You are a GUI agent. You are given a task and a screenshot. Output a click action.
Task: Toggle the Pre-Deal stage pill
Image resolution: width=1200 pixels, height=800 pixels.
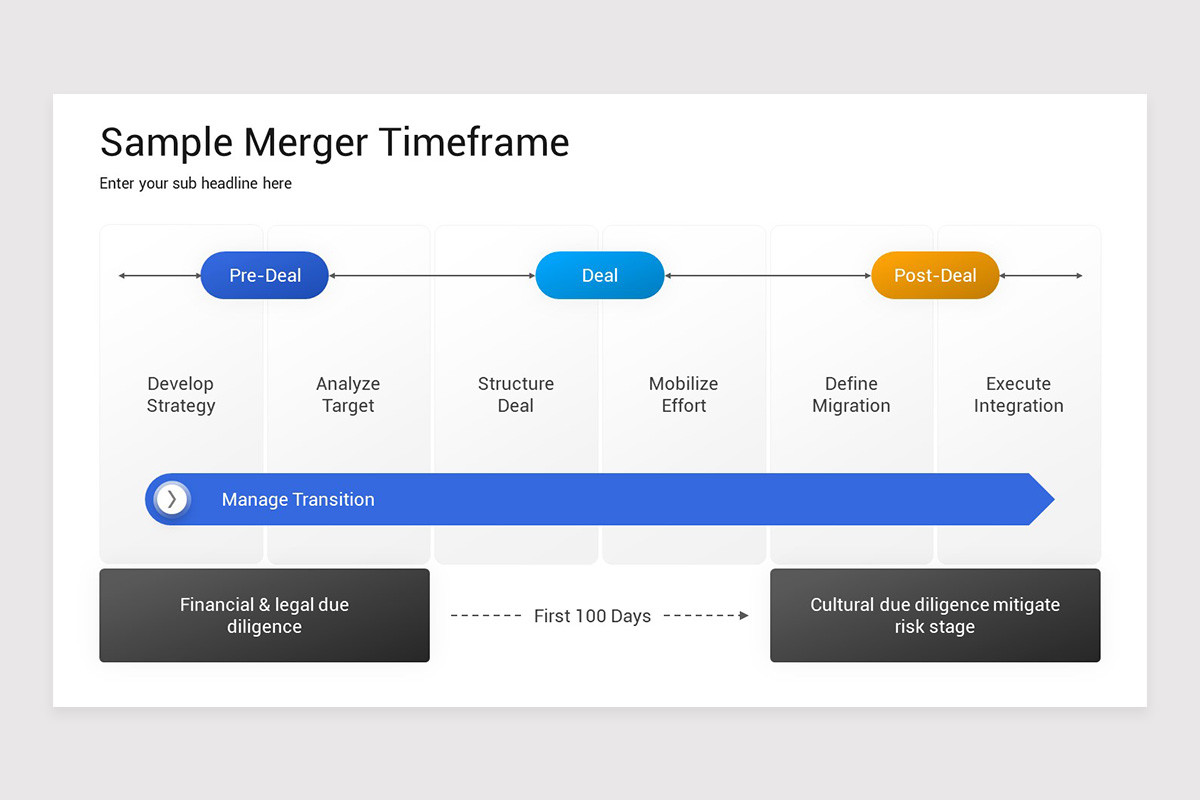tap(264, 275)
